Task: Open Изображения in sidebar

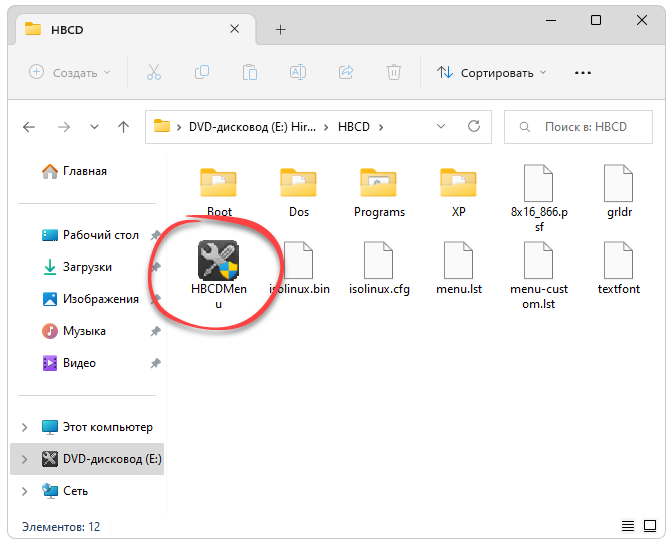Action: [x=91, y=299]
